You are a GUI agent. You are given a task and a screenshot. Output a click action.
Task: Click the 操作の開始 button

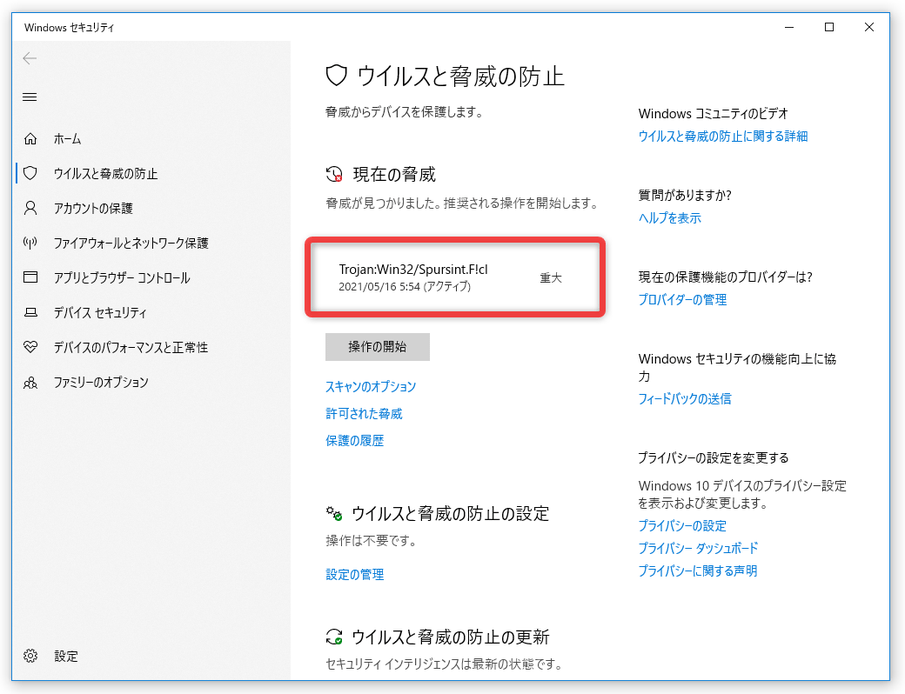point(377,346)
